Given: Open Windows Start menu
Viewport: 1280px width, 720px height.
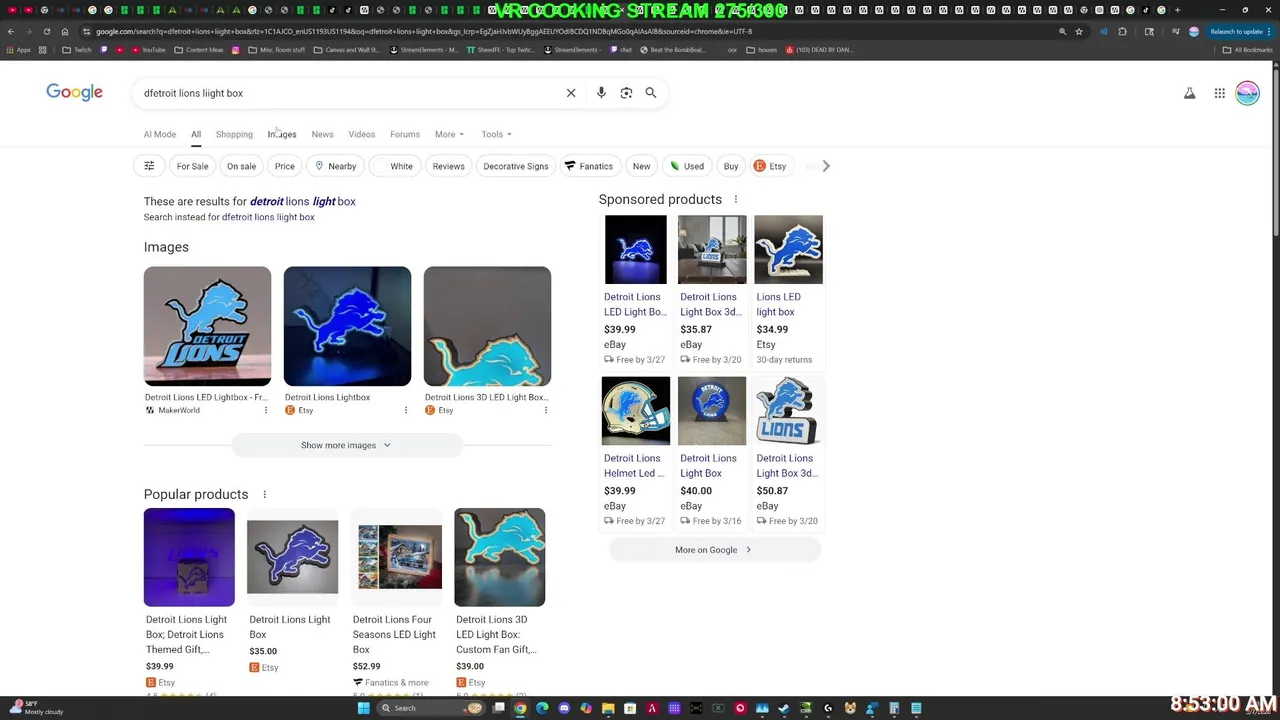Looking at the screenshot, I should [363, 708].
